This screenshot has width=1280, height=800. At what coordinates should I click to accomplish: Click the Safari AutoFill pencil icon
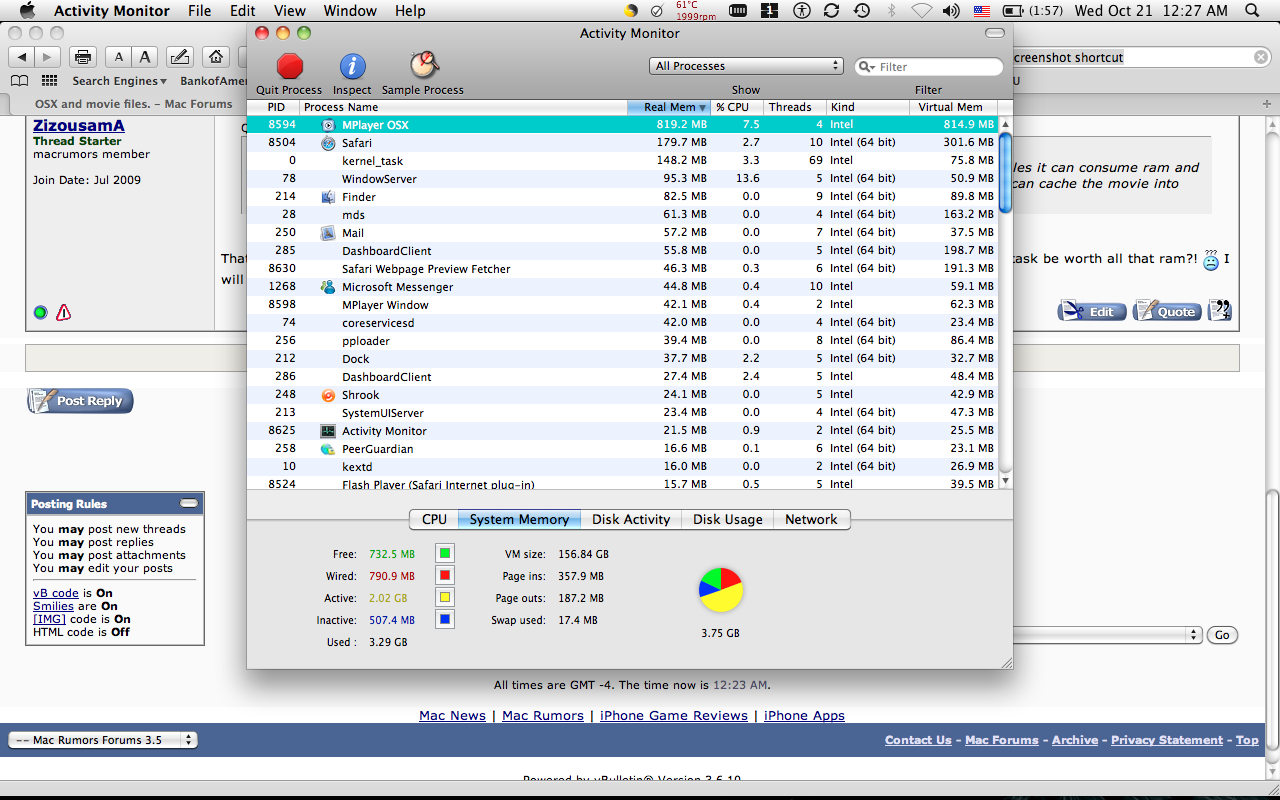tap(180, 57)
